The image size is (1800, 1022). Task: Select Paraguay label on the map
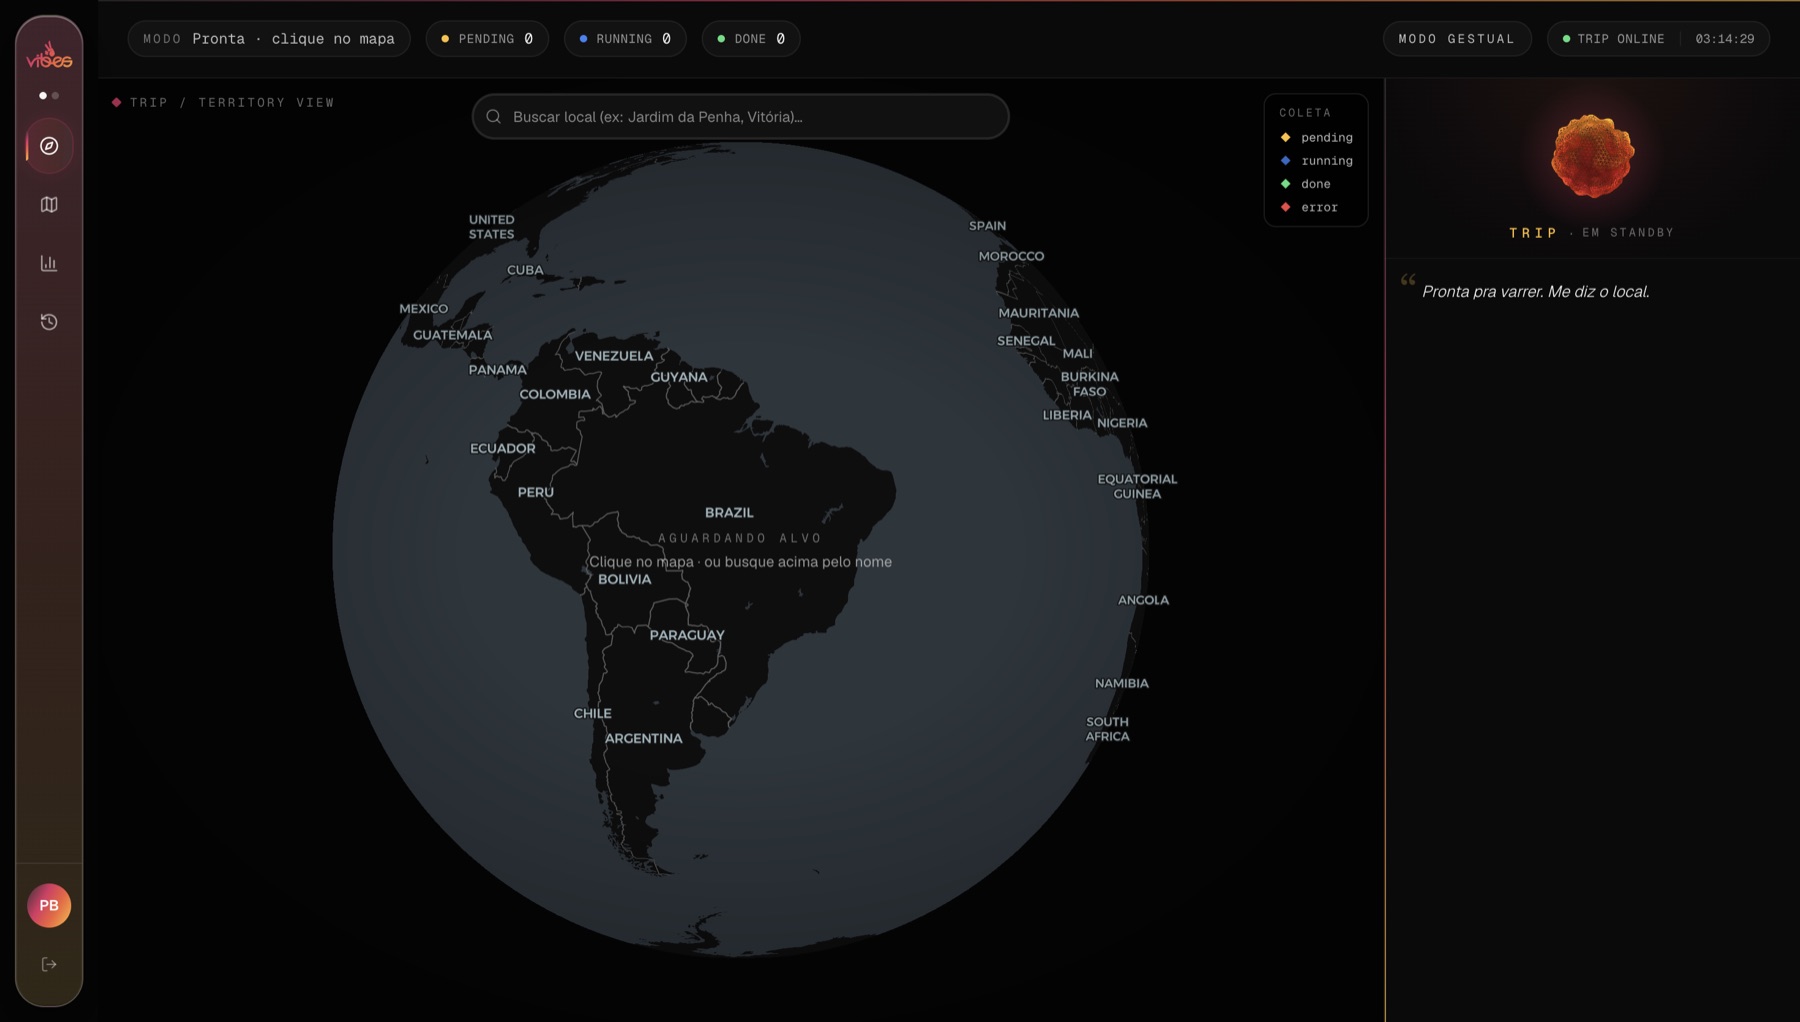coord(687,636)
